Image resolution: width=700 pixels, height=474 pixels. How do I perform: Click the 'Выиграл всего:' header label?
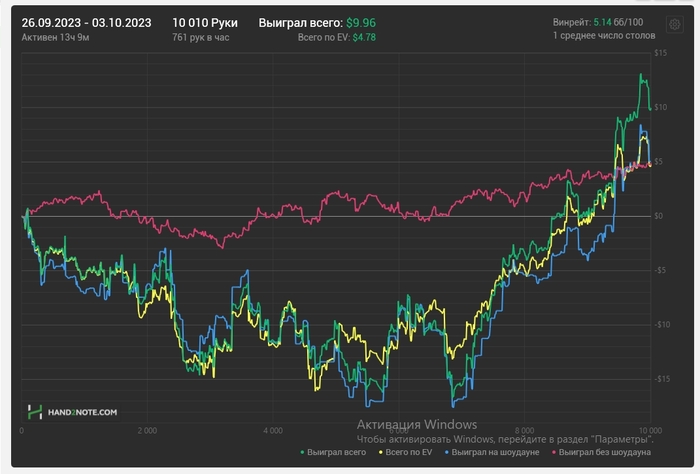point(301,23)
